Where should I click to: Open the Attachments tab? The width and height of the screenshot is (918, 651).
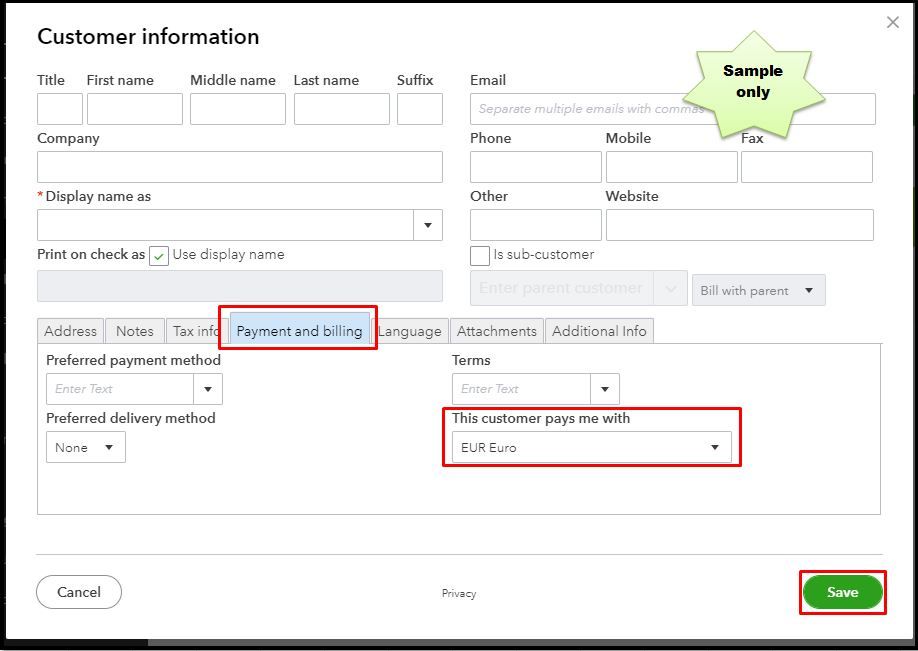click(x=497, y=331)
